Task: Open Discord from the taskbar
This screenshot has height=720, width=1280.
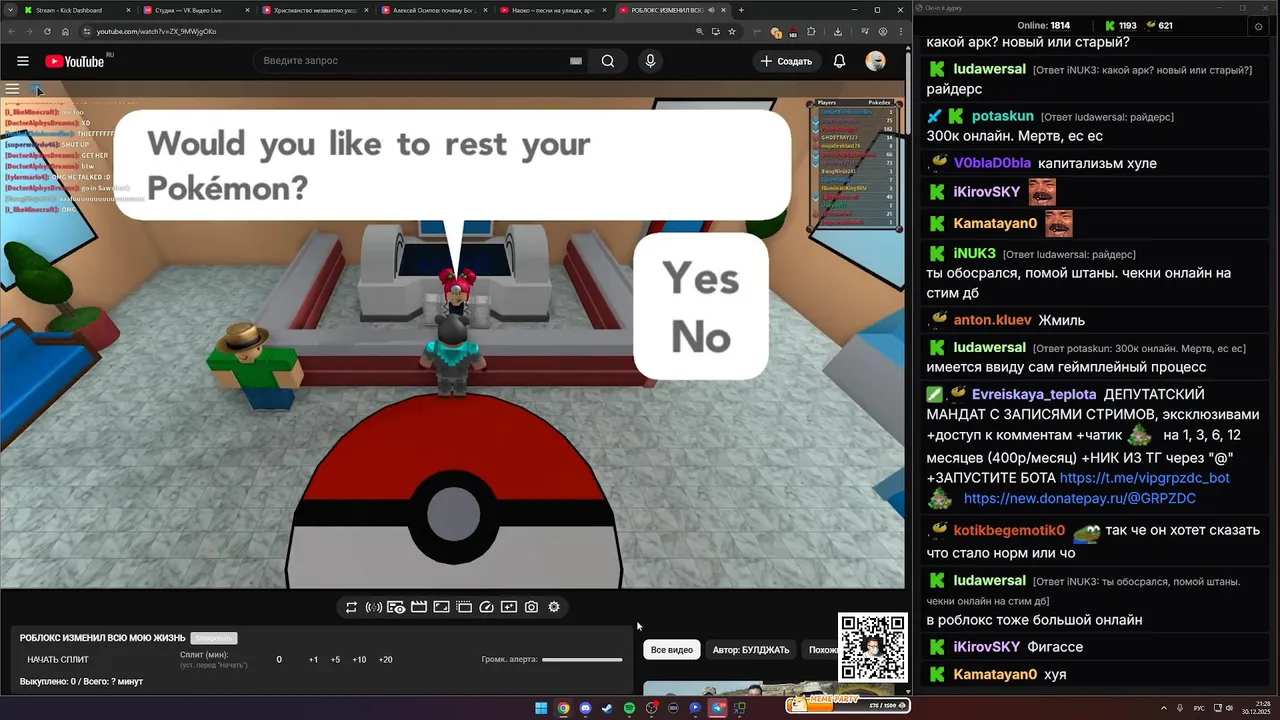Action: click(x=585, y=708)
